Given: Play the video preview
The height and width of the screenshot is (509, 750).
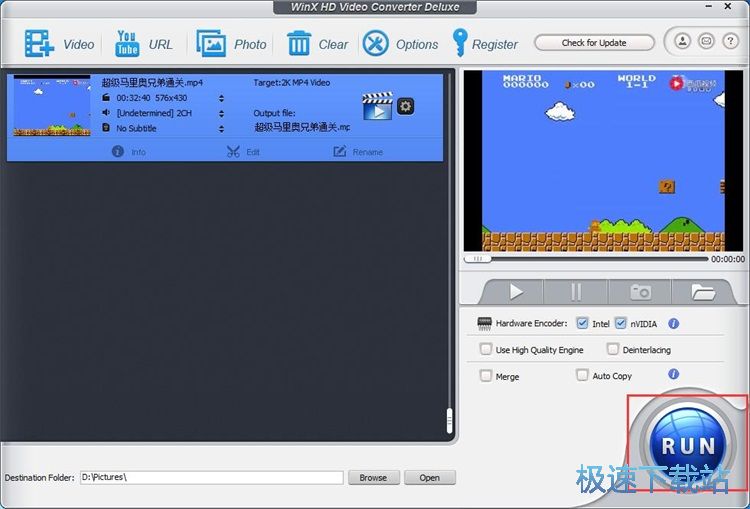Looking at the screenshot, I should click(515, 291).
